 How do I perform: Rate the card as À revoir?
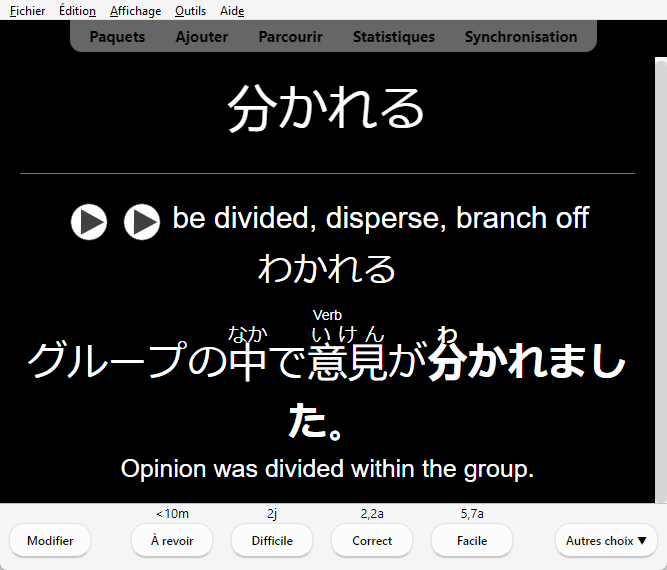point(172,541)
